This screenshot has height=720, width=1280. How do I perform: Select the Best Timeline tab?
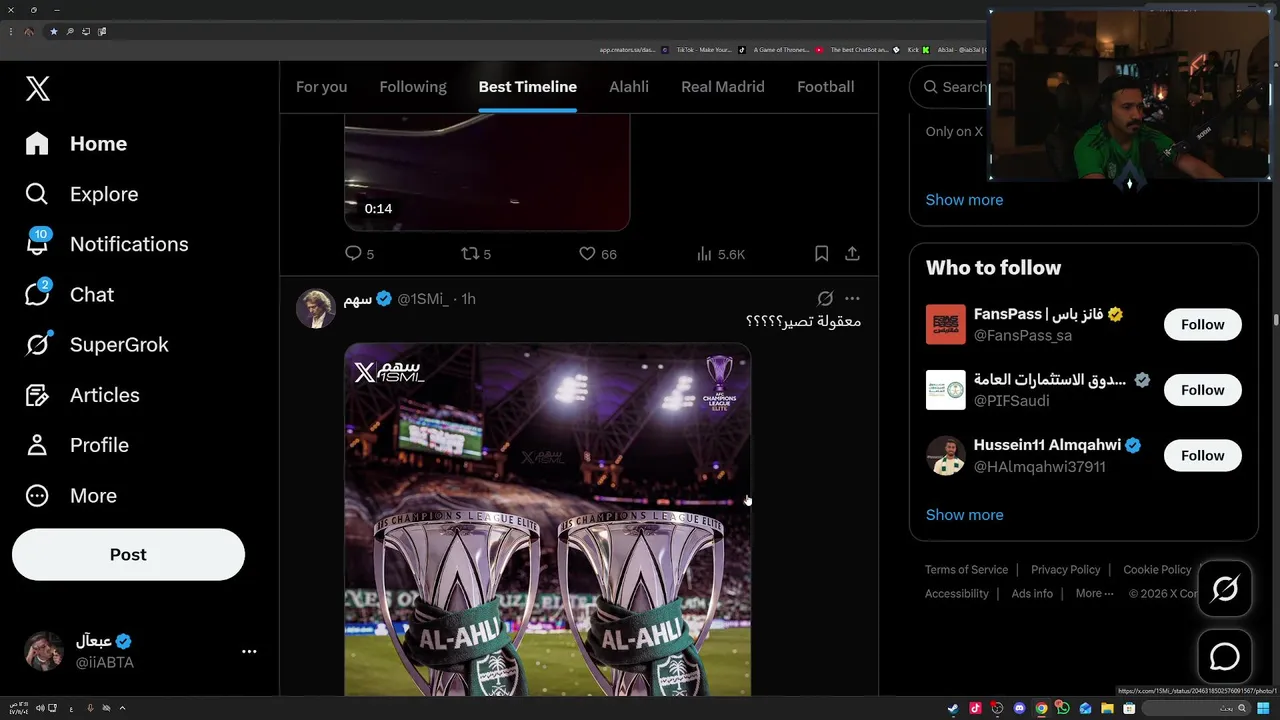528,87
